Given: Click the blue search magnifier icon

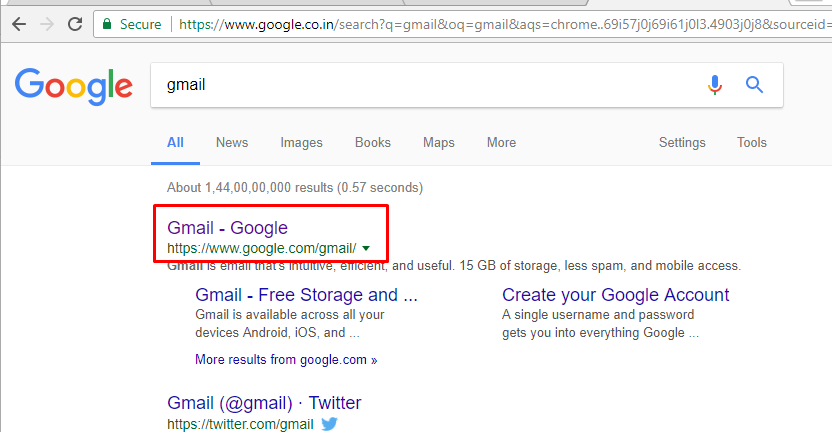Looking at the screenshot, I should [755, 85].
